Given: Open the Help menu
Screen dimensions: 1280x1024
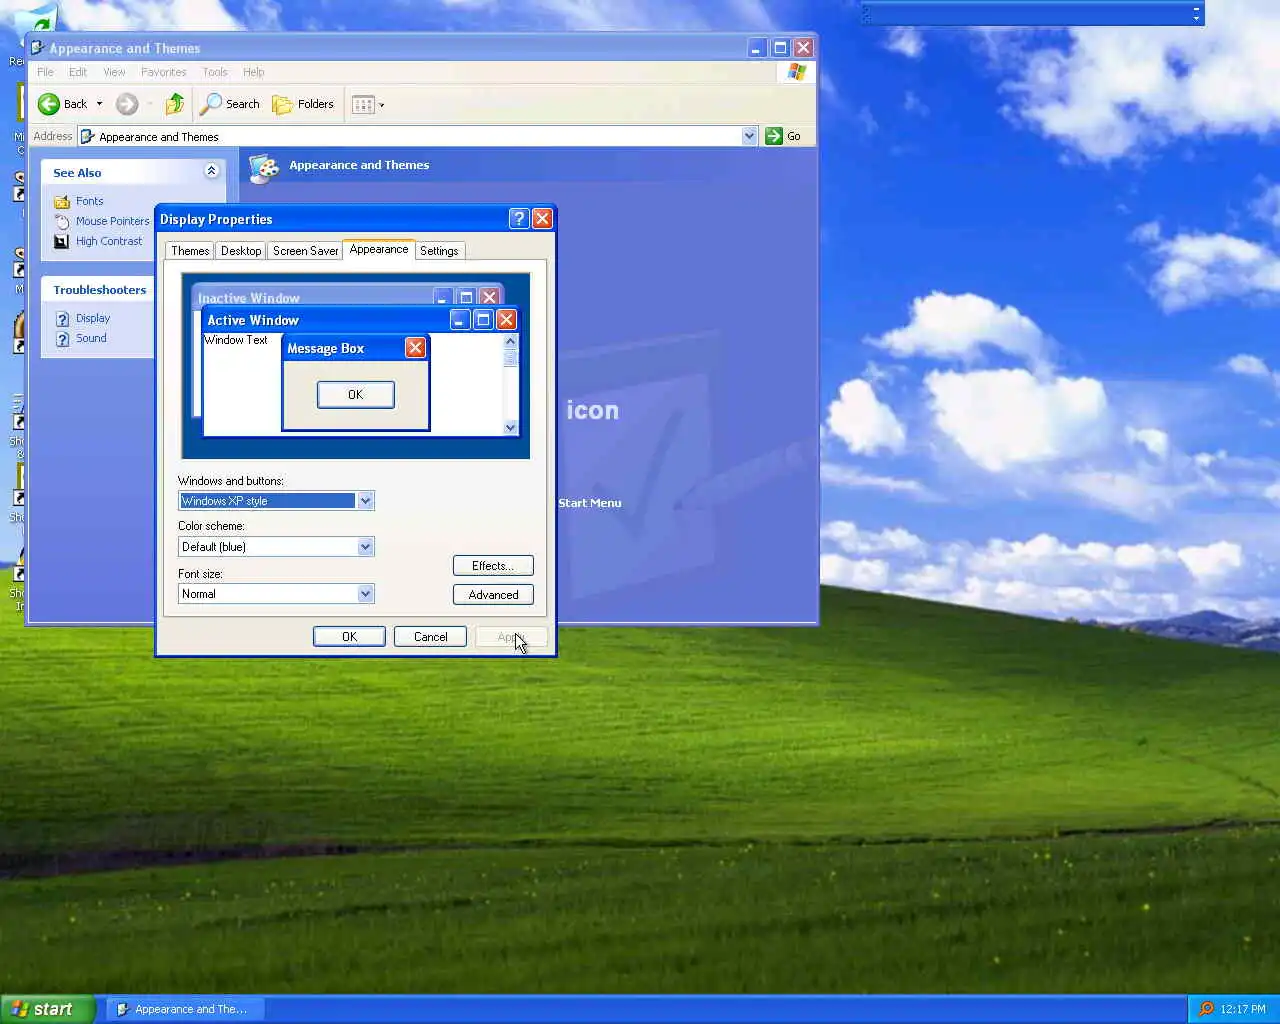Looking at the screenshot, I should [x=254, y=72].
